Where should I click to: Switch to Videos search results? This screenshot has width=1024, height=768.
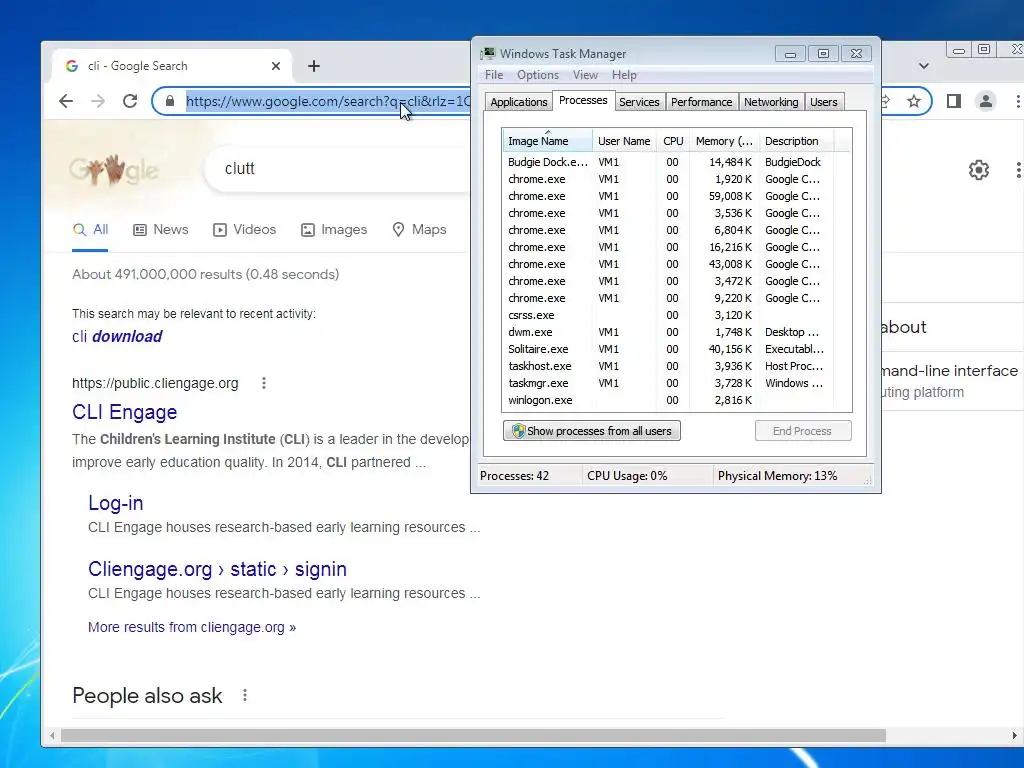[244, 230]
